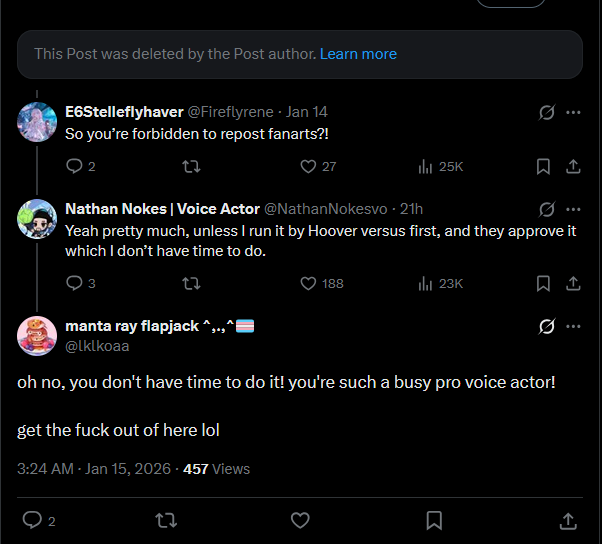Screen dimensions: 602x544
Task: Like the post with 27 likes
Action: pyautogui.click(x=318, y=166)
